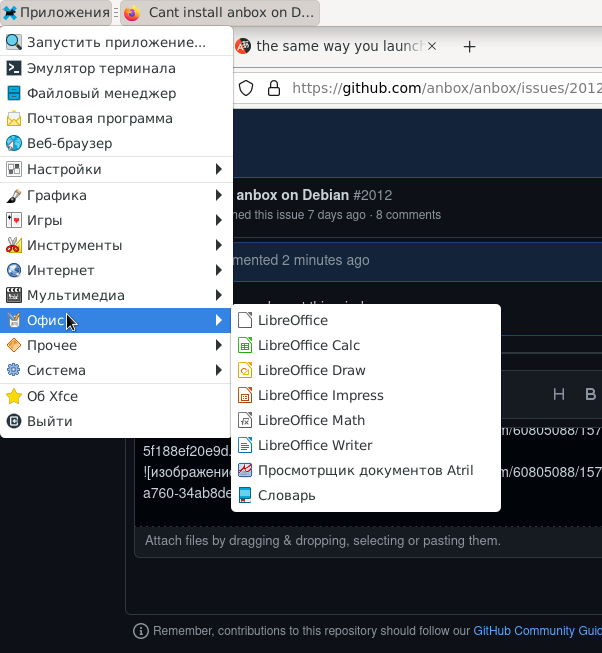Toggle bold with B toolbar button

590,394
